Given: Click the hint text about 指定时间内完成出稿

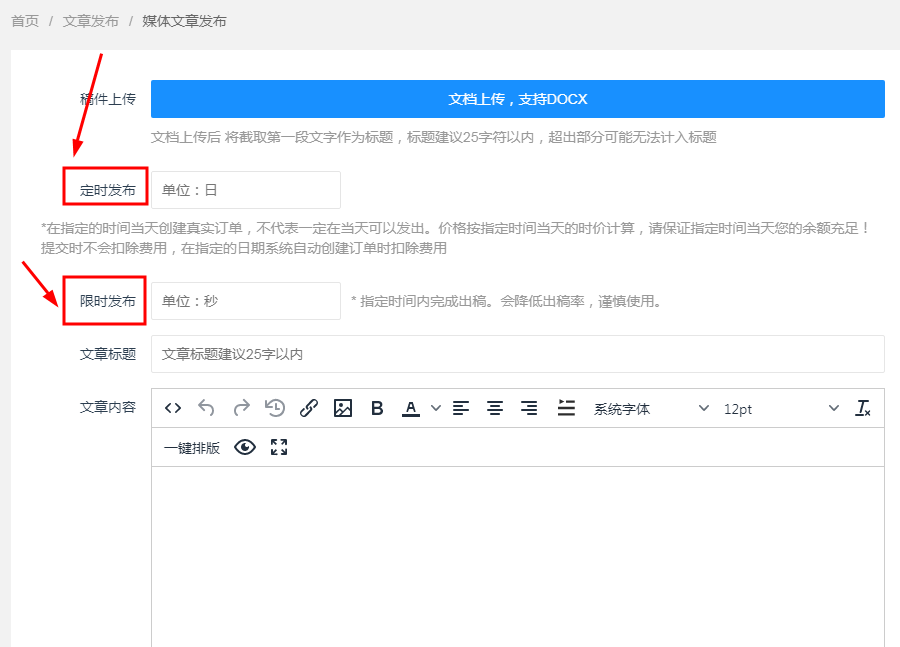Looking at the screenshot, I should pos(506,301).
